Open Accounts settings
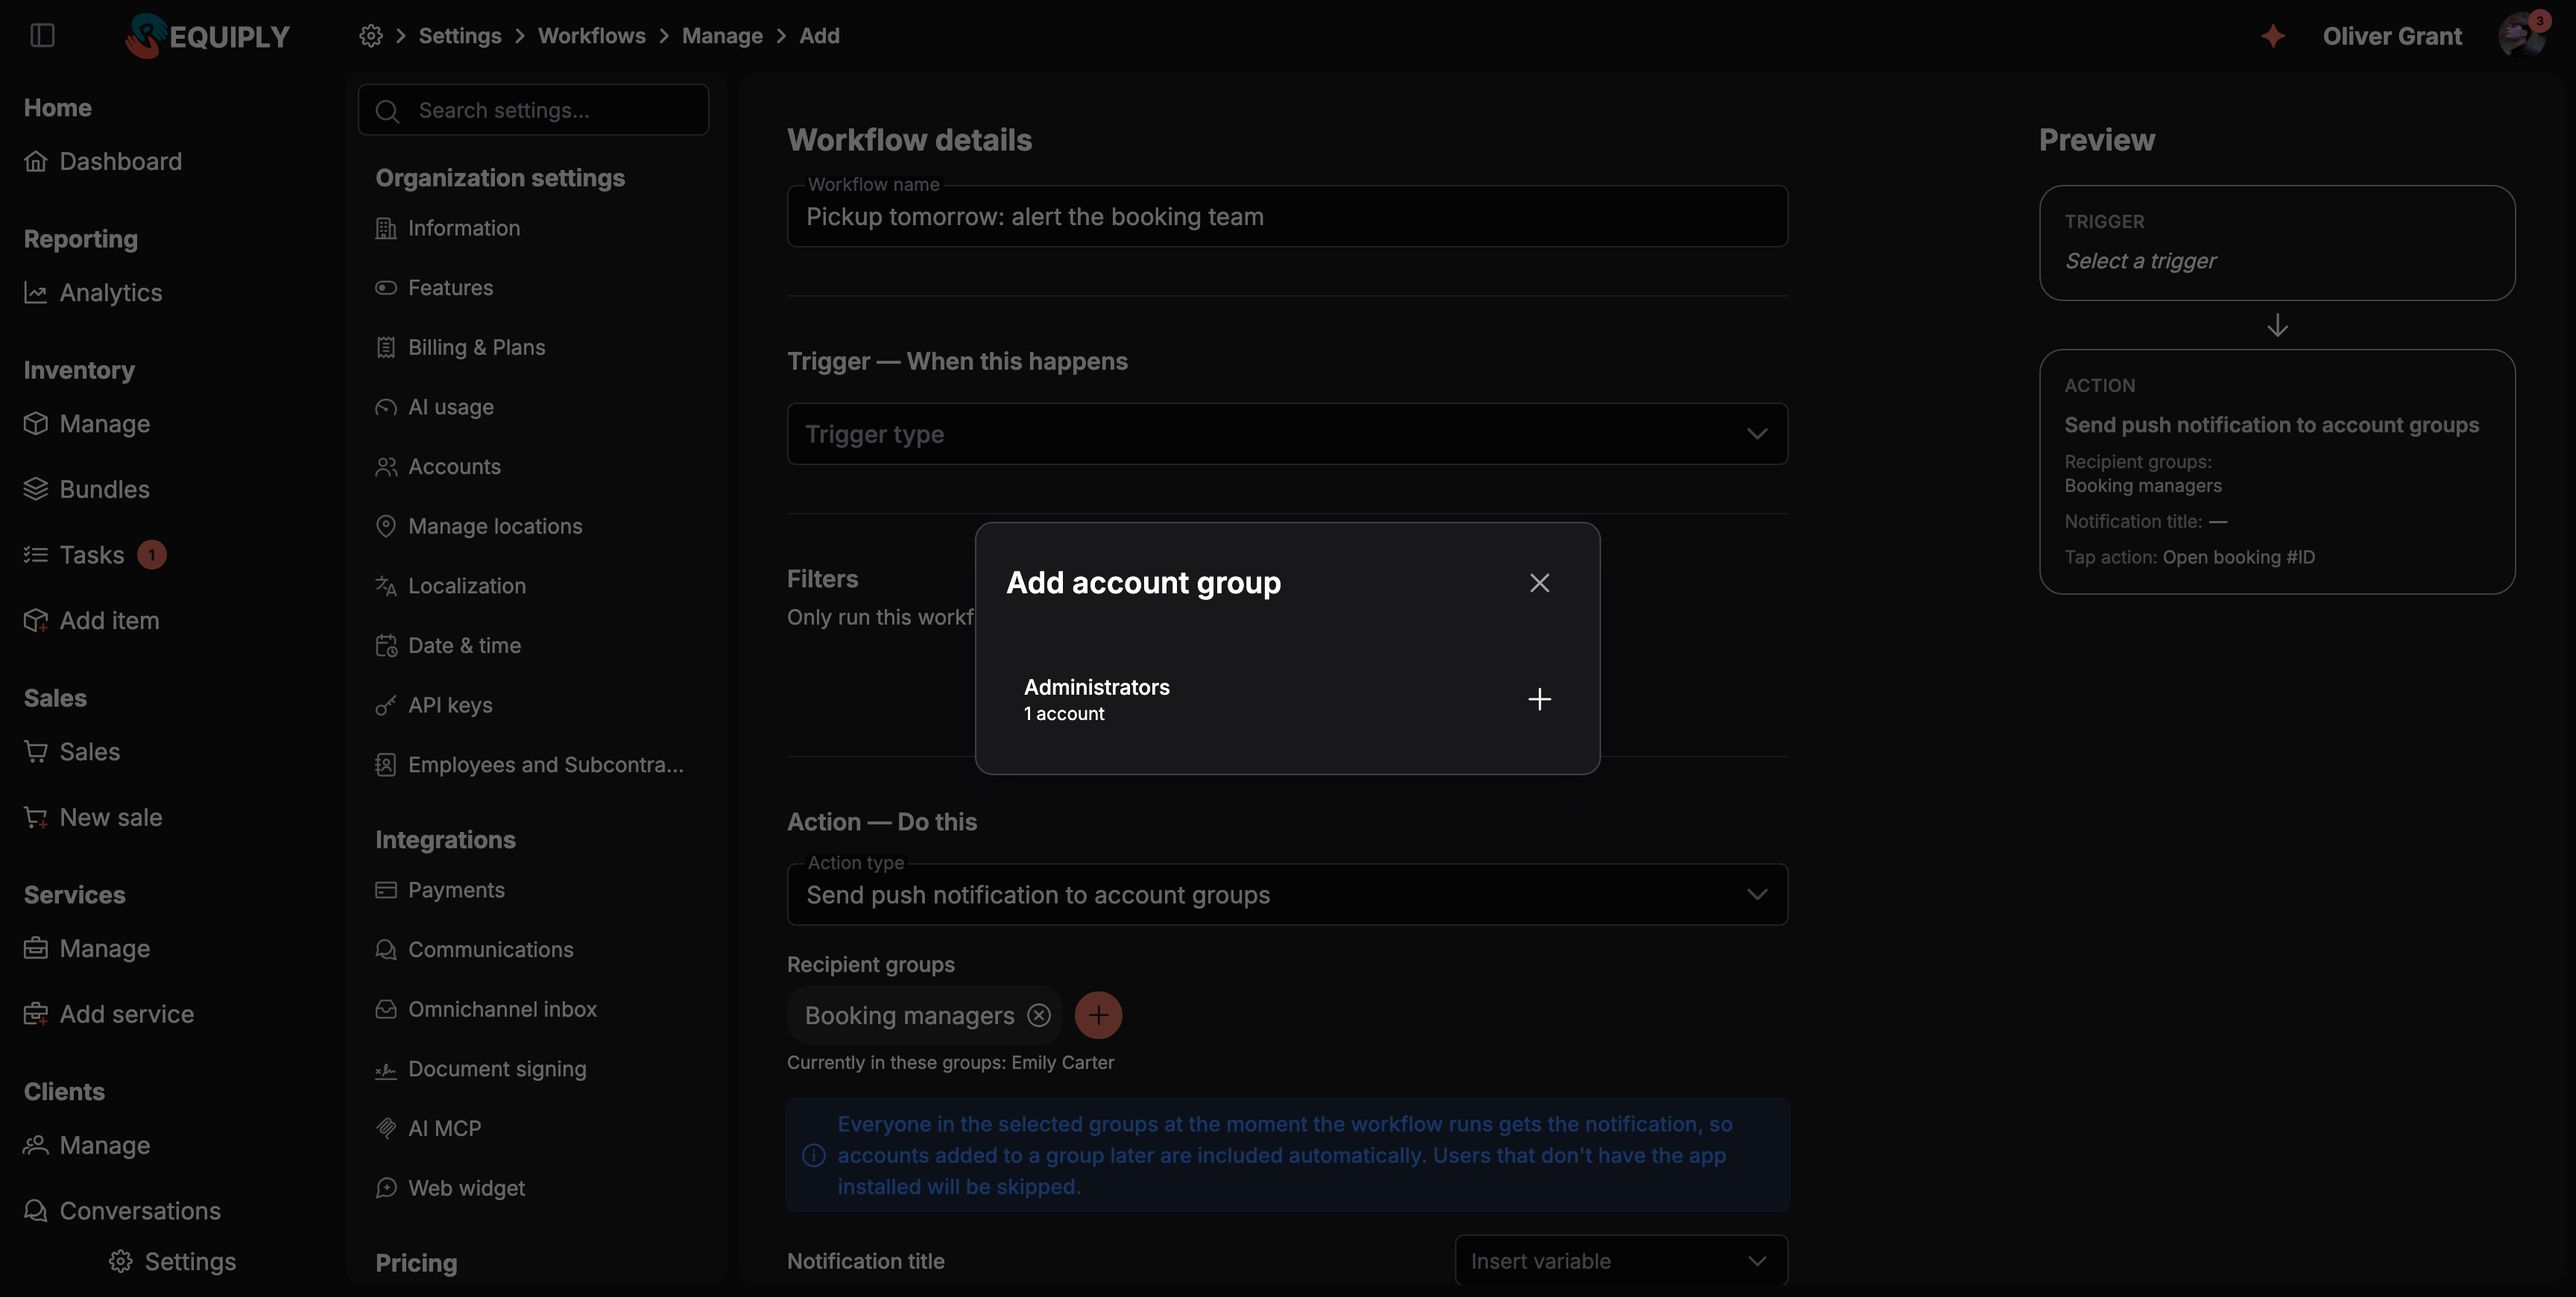This screenshot has width=2576, height=1297. click(x=438, y=467)
